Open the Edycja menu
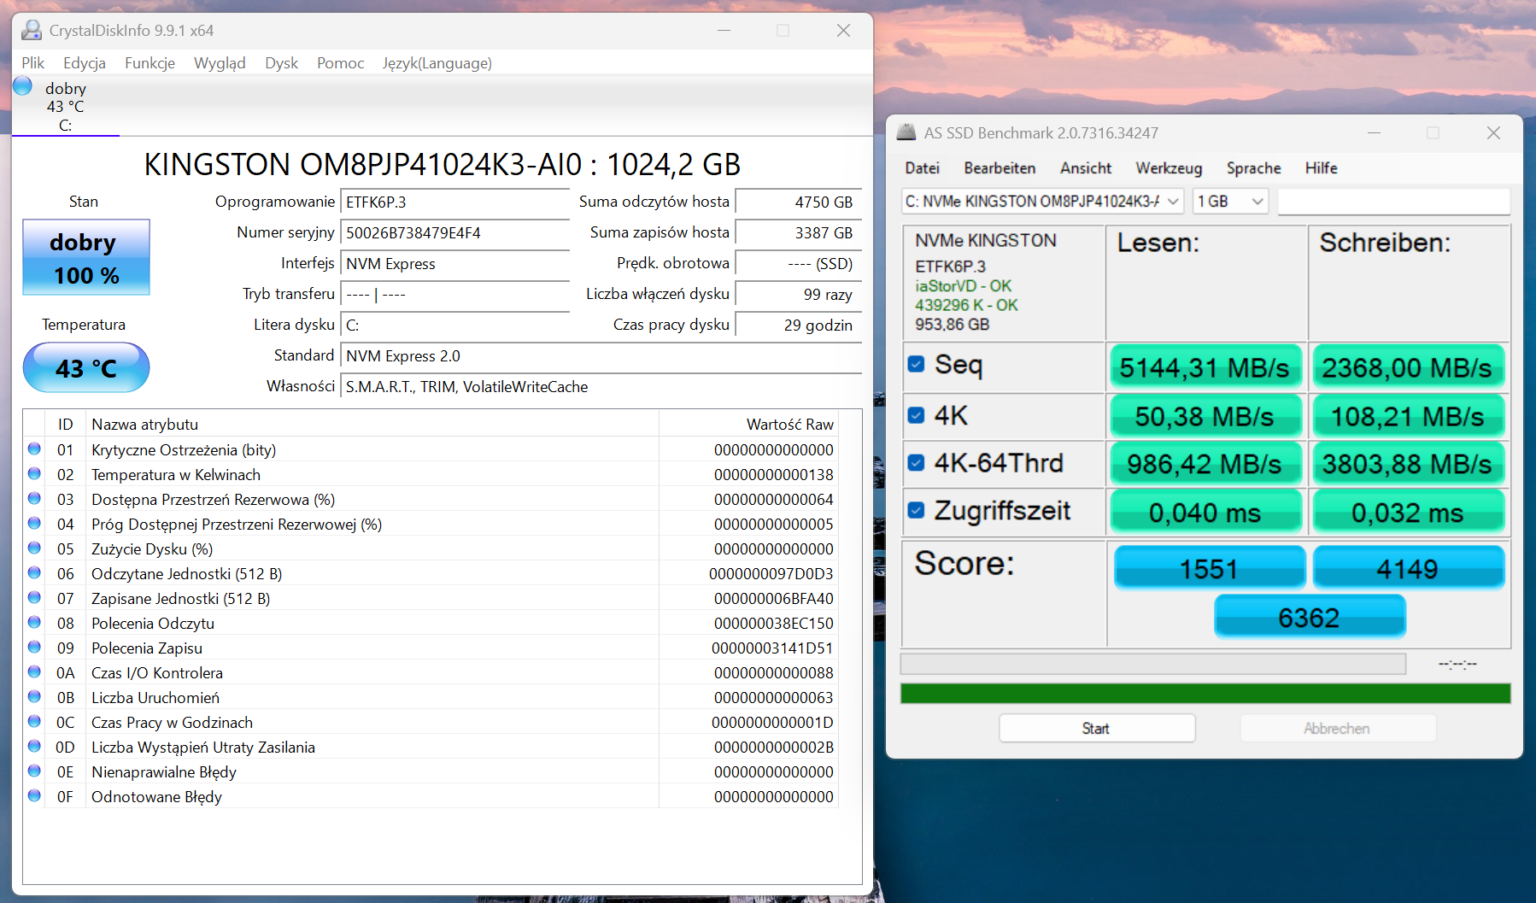 84,63
